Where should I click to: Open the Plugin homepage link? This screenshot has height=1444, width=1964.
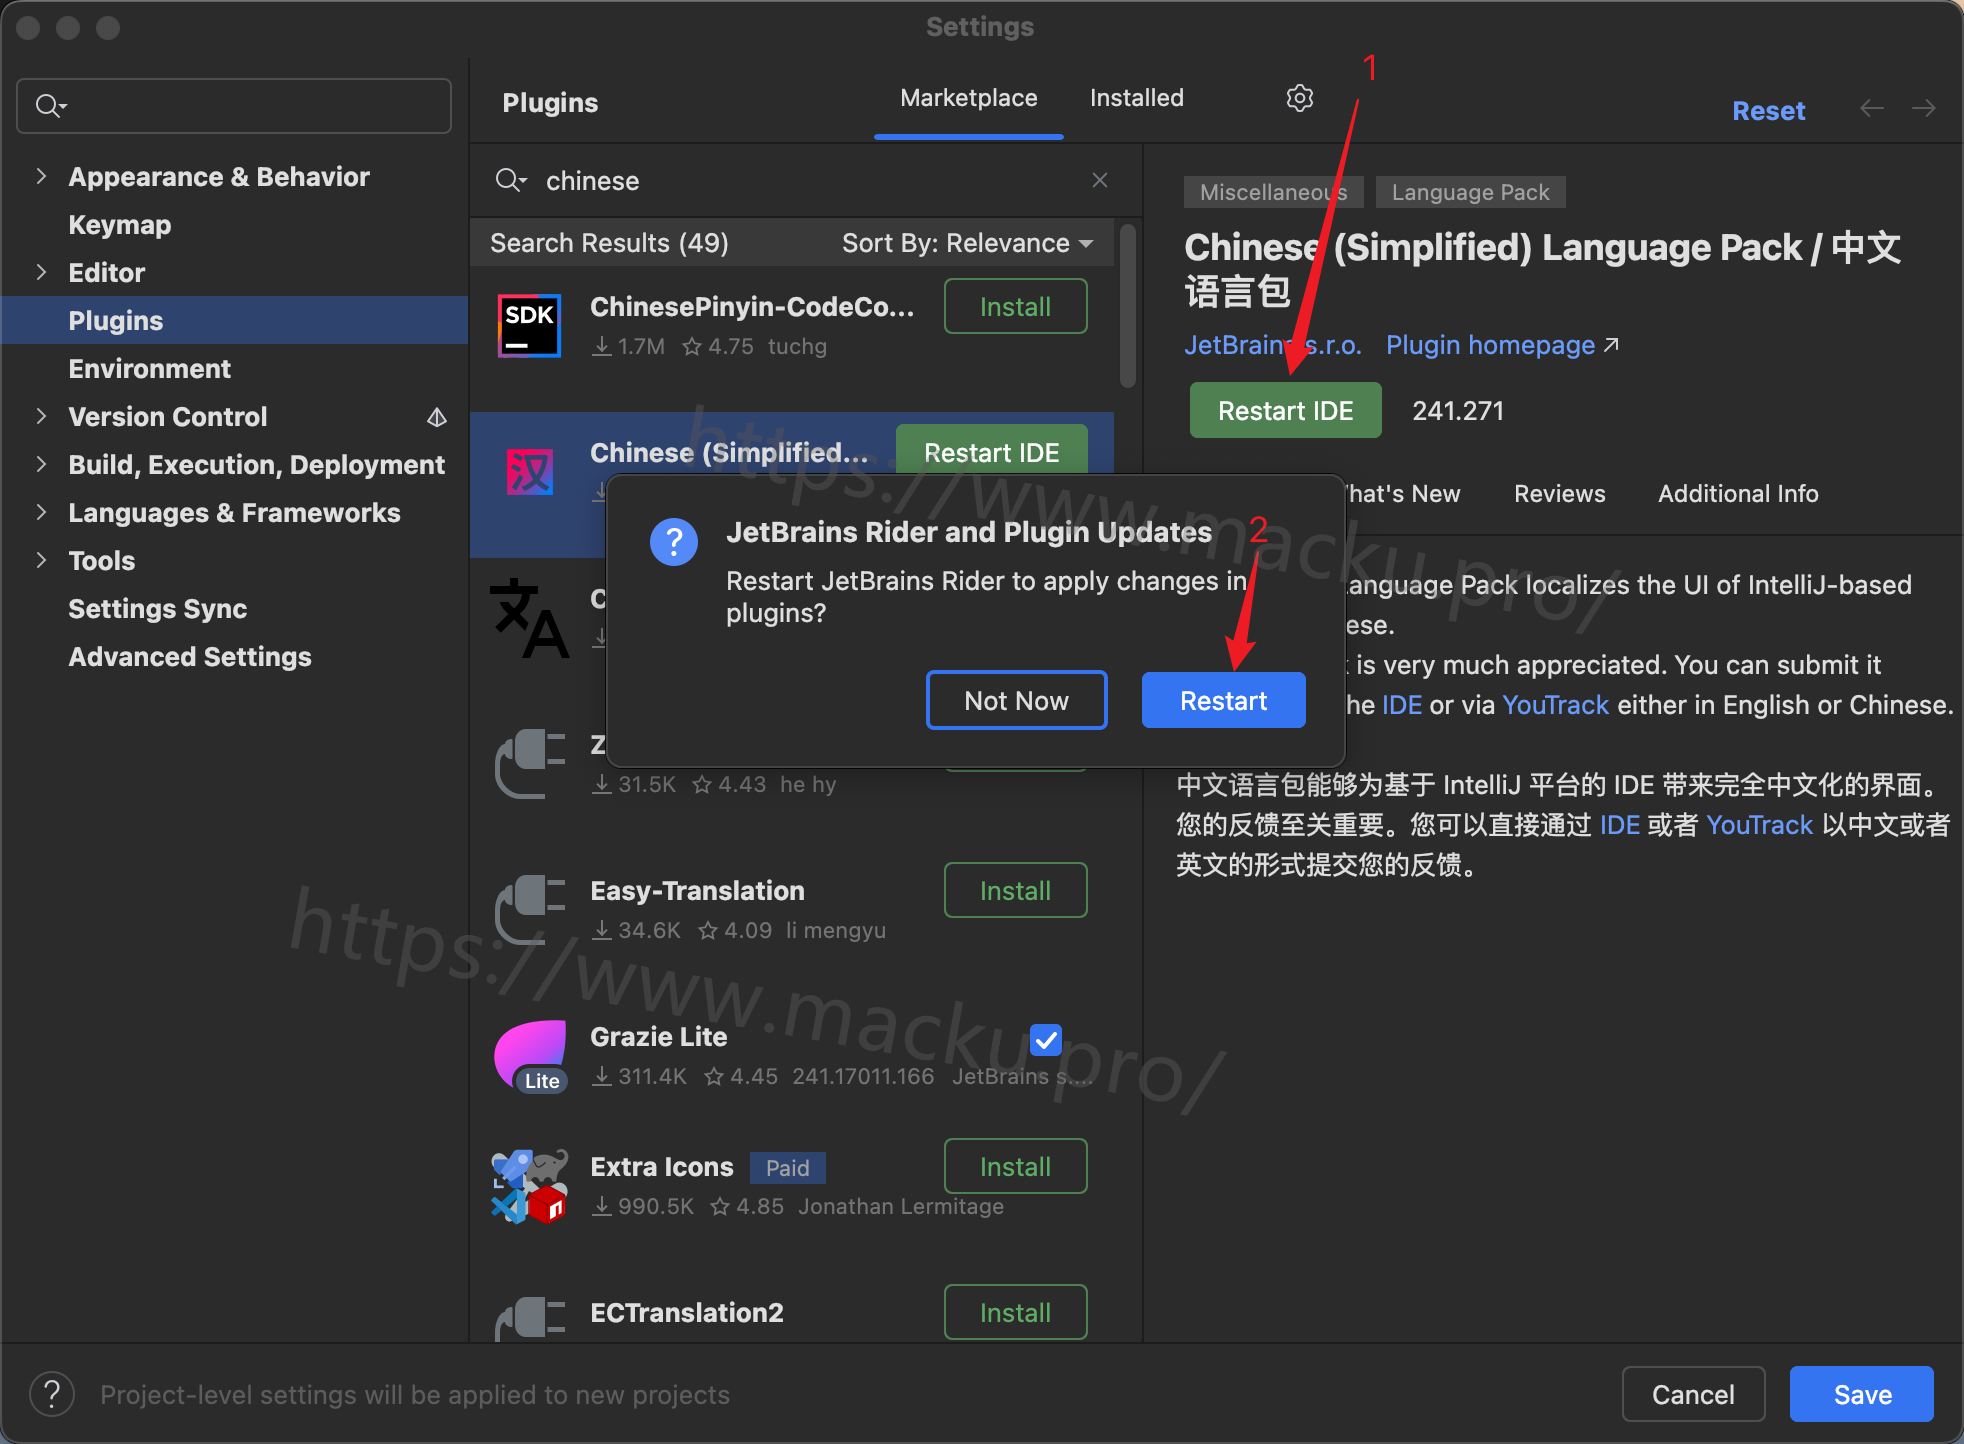1502,345
